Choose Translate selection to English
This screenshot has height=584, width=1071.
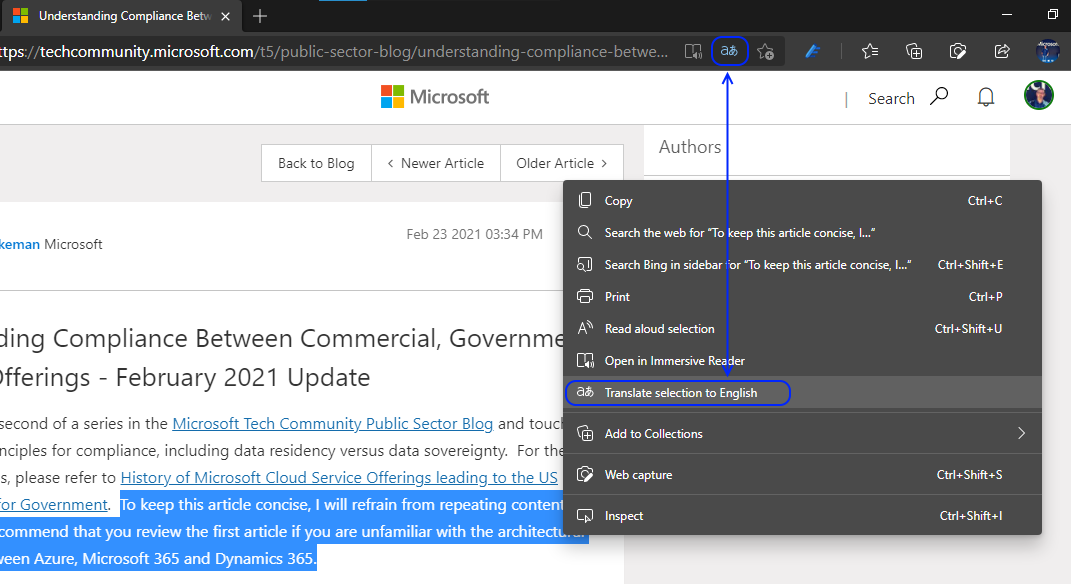tap(803, 393)
